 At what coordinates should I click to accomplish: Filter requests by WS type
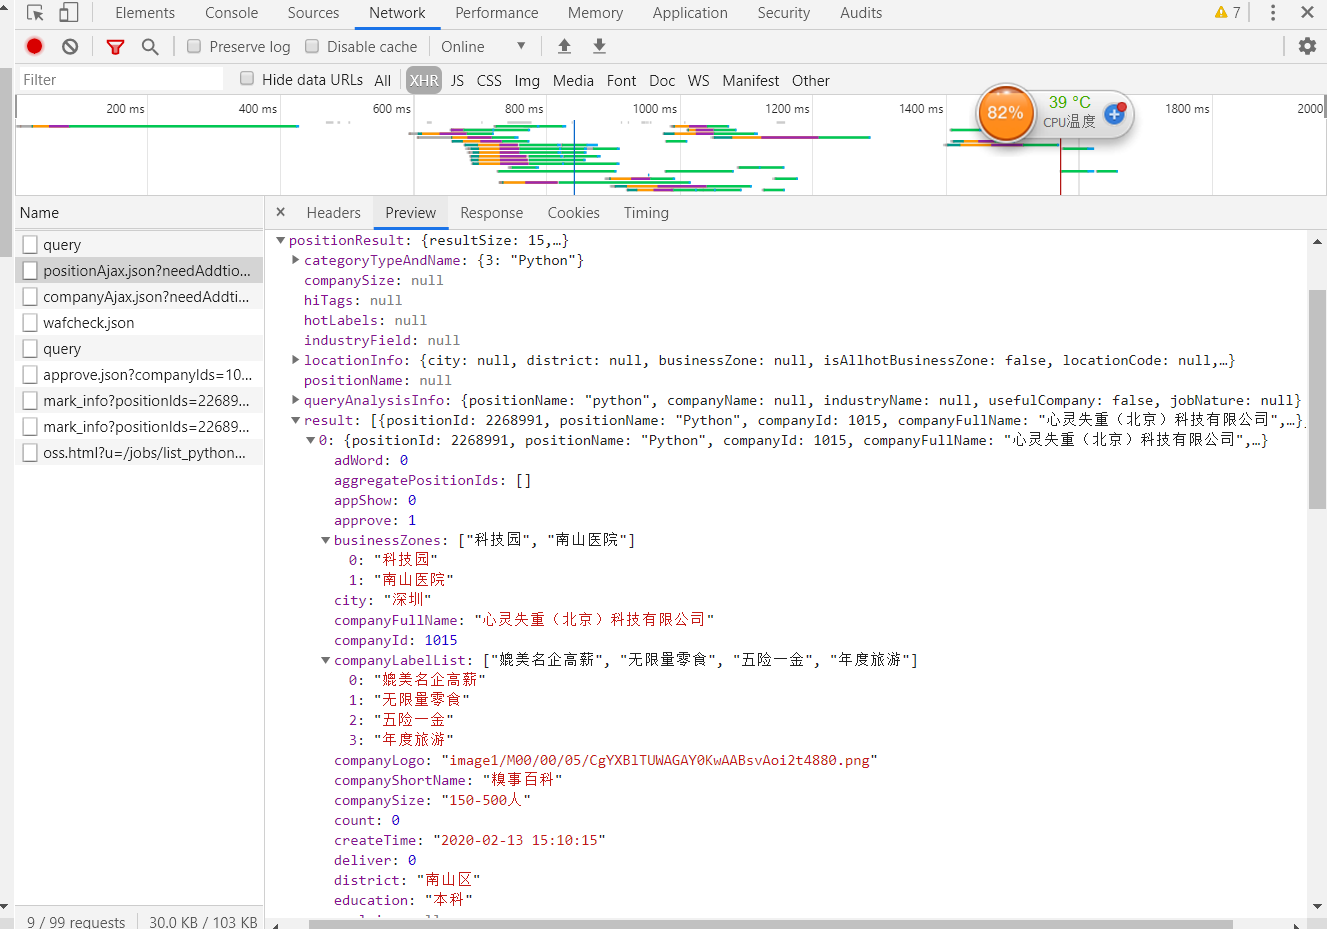click(699, 81)
